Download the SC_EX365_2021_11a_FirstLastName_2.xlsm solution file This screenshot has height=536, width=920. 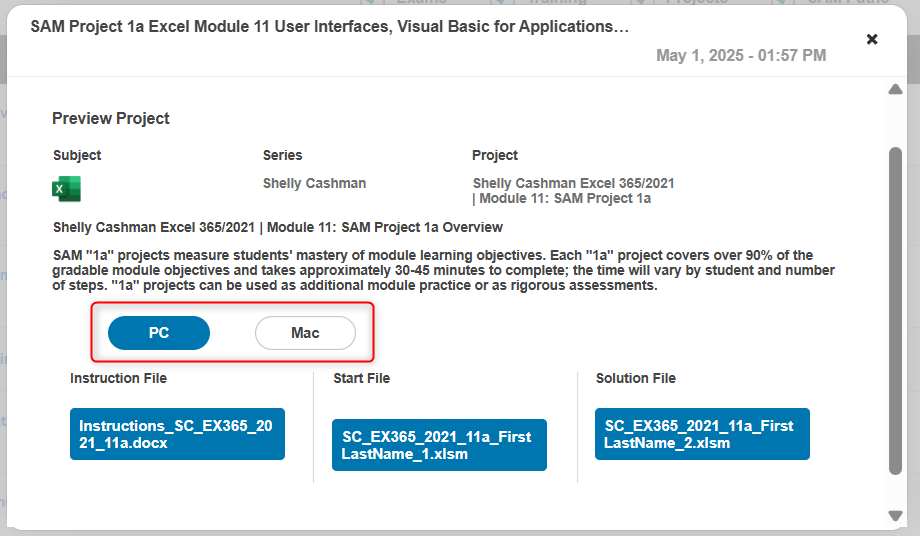point(702,434)
